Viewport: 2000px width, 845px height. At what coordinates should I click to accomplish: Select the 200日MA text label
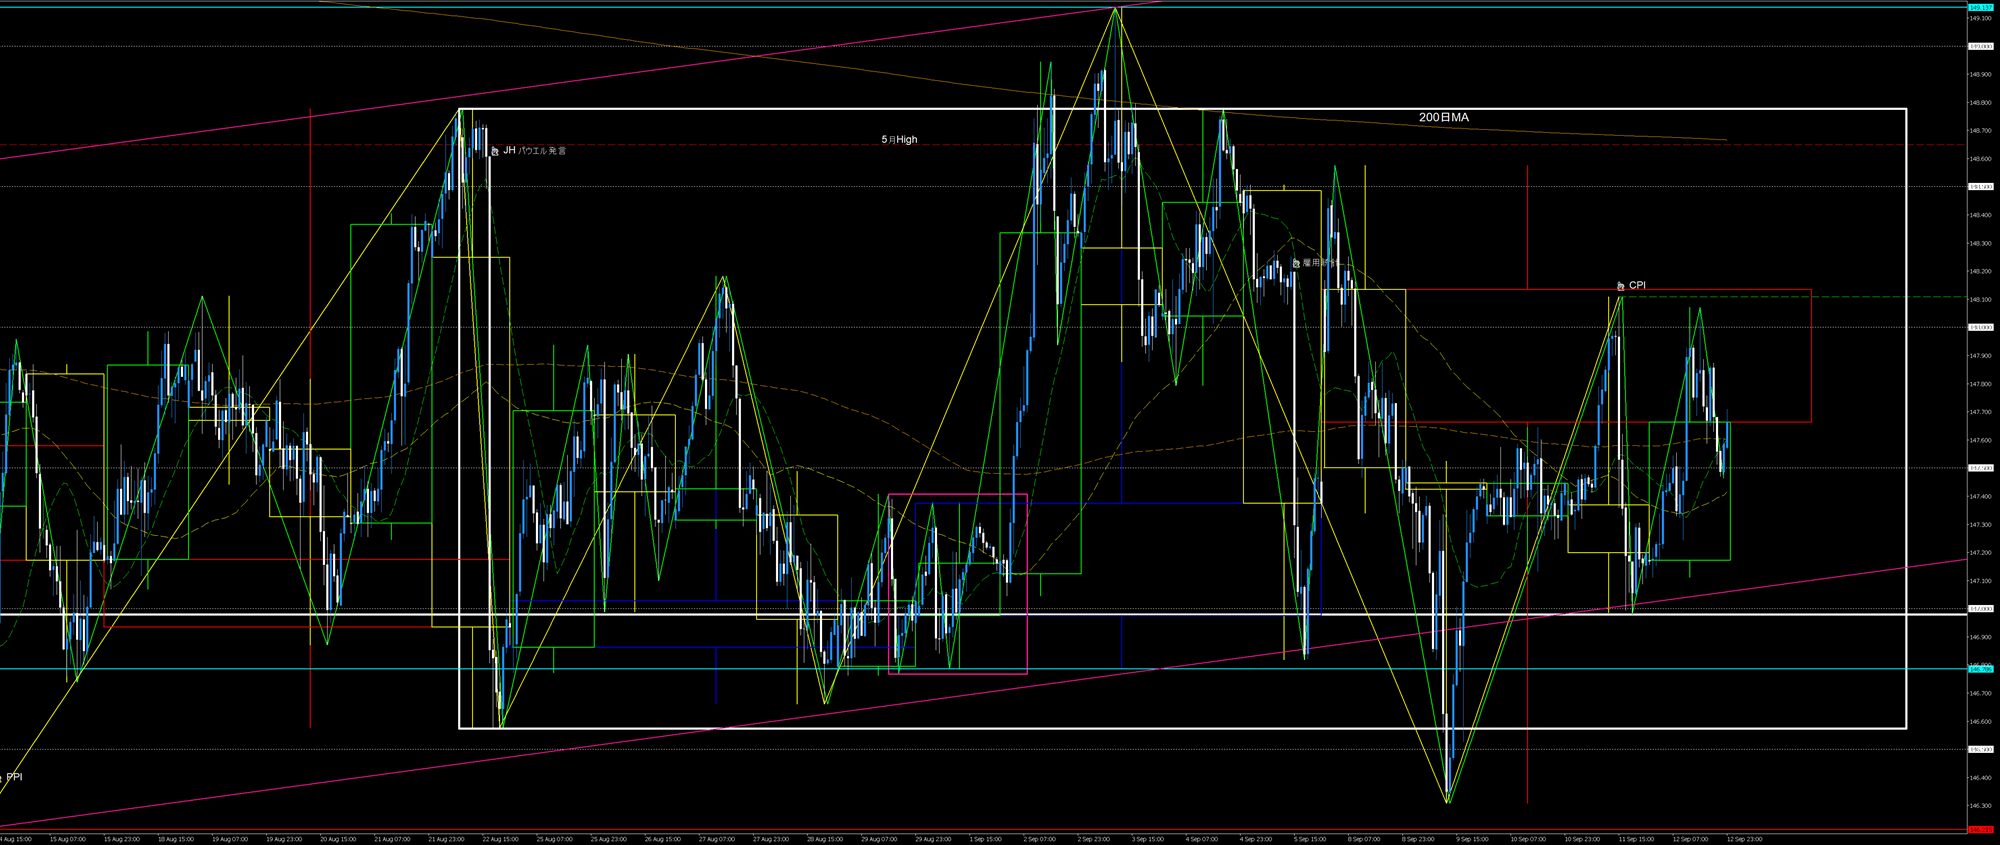tap(1443, 118)
